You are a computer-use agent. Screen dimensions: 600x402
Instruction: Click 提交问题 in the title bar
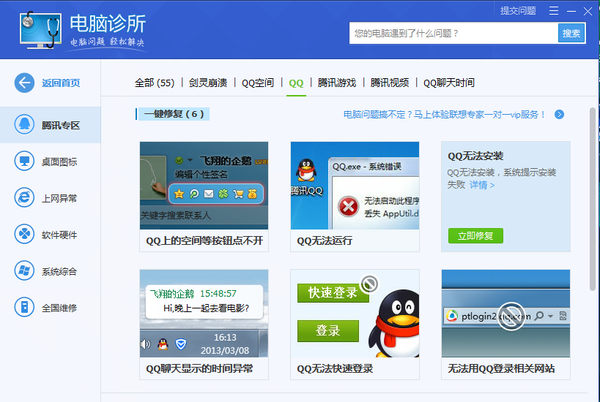pyautogui.click(x=518, y=11)
